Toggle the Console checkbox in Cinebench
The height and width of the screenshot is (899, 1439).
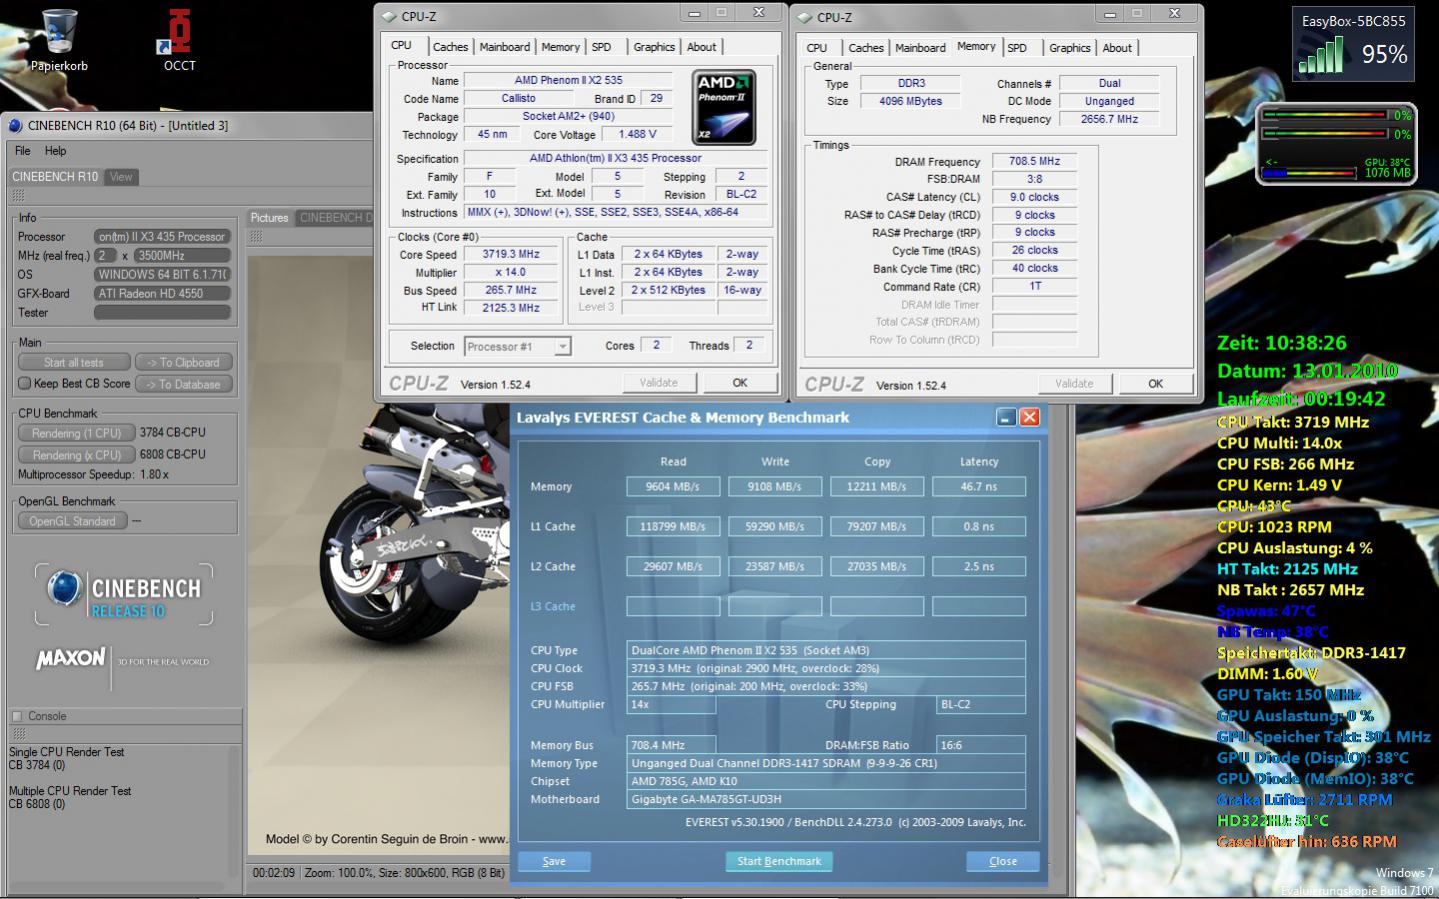pyautogui.click(x=16, y=716)
